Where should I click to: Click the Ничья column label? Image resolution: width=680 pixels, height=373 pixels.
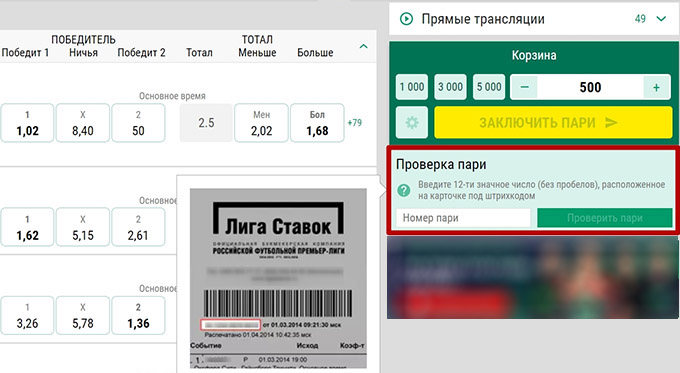(x=83, y=53)
